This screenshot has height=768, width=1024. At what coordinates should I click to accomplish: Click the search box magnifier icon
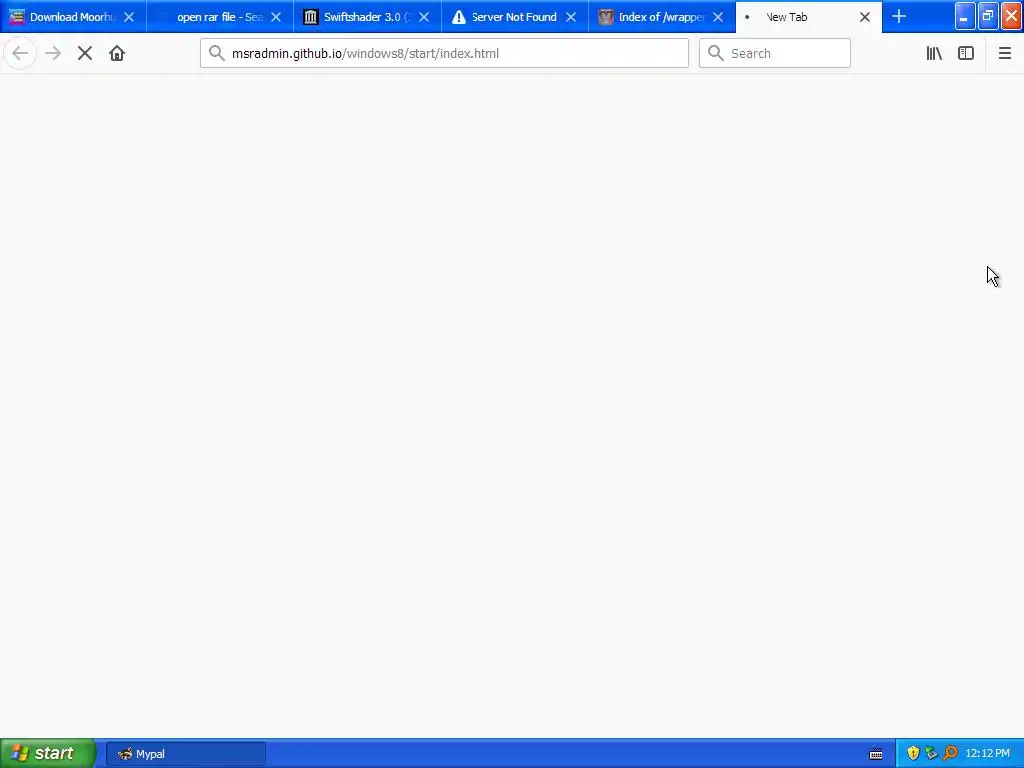[x=716, y=53]
